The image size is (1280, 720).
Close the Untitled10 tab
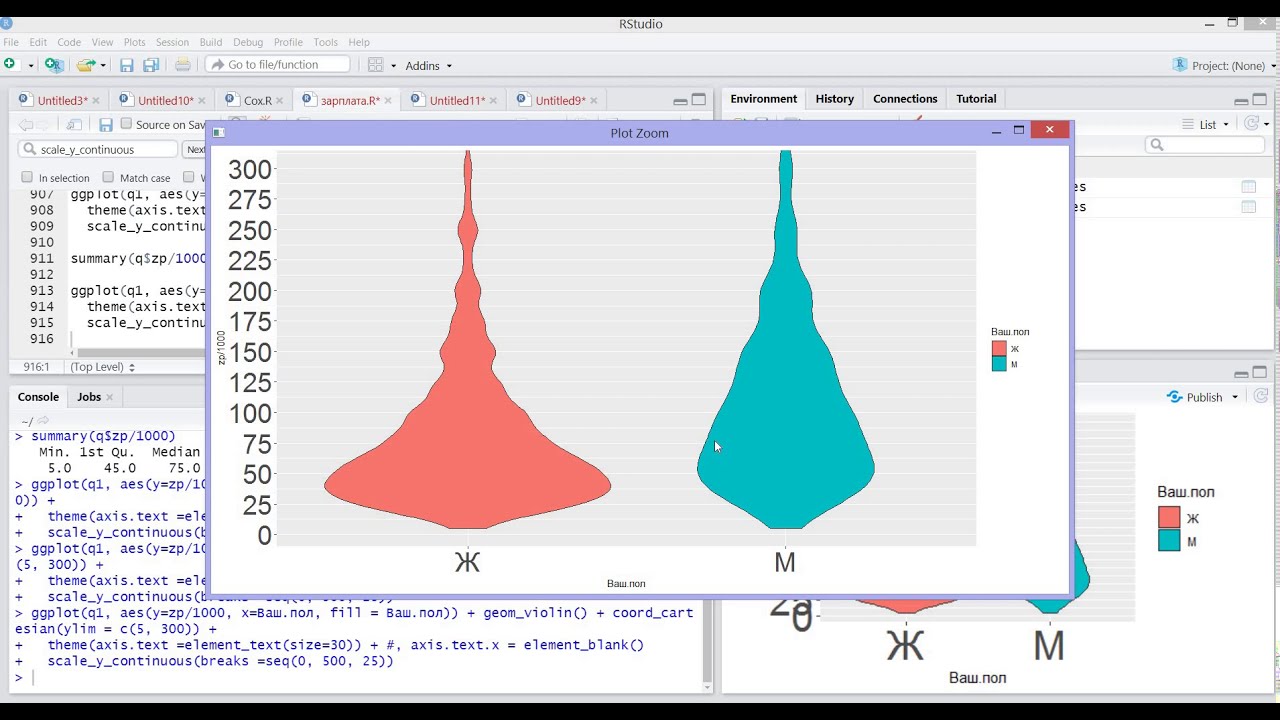(x=202, y=100)
